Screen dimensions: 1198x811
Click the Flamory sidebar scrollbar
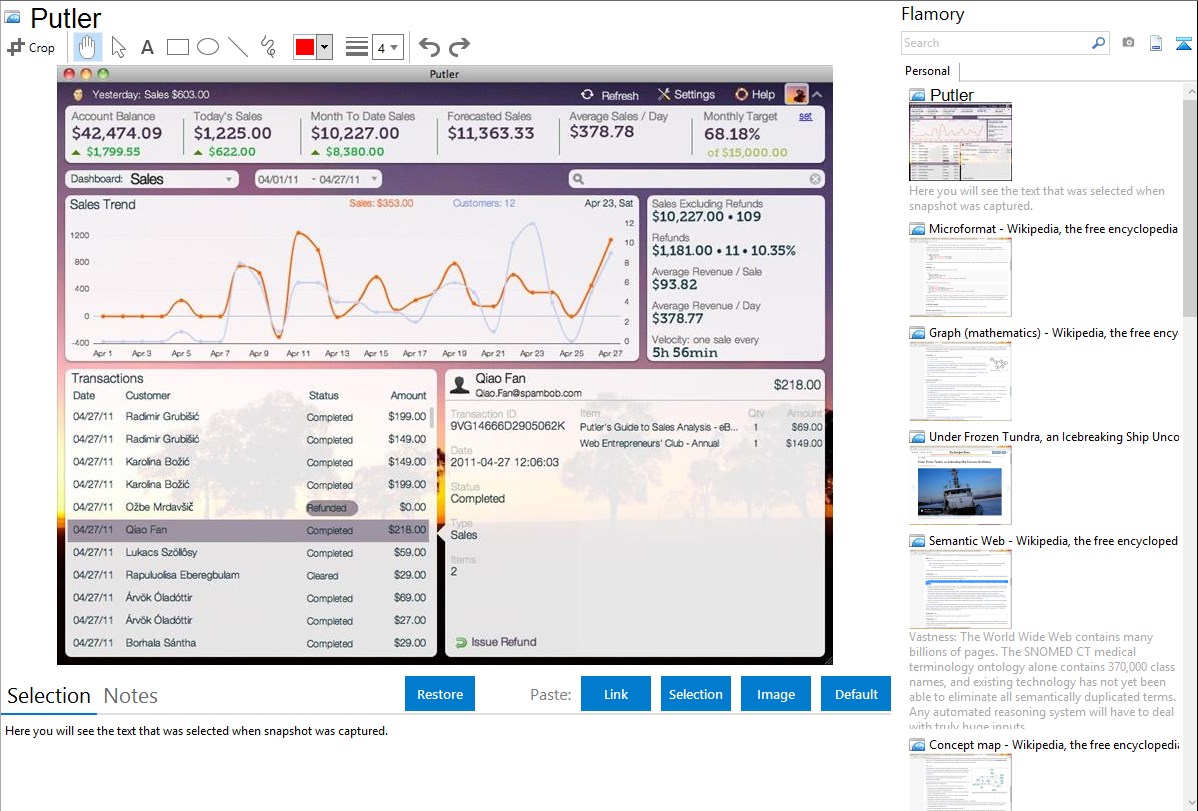click(1190, 206)
